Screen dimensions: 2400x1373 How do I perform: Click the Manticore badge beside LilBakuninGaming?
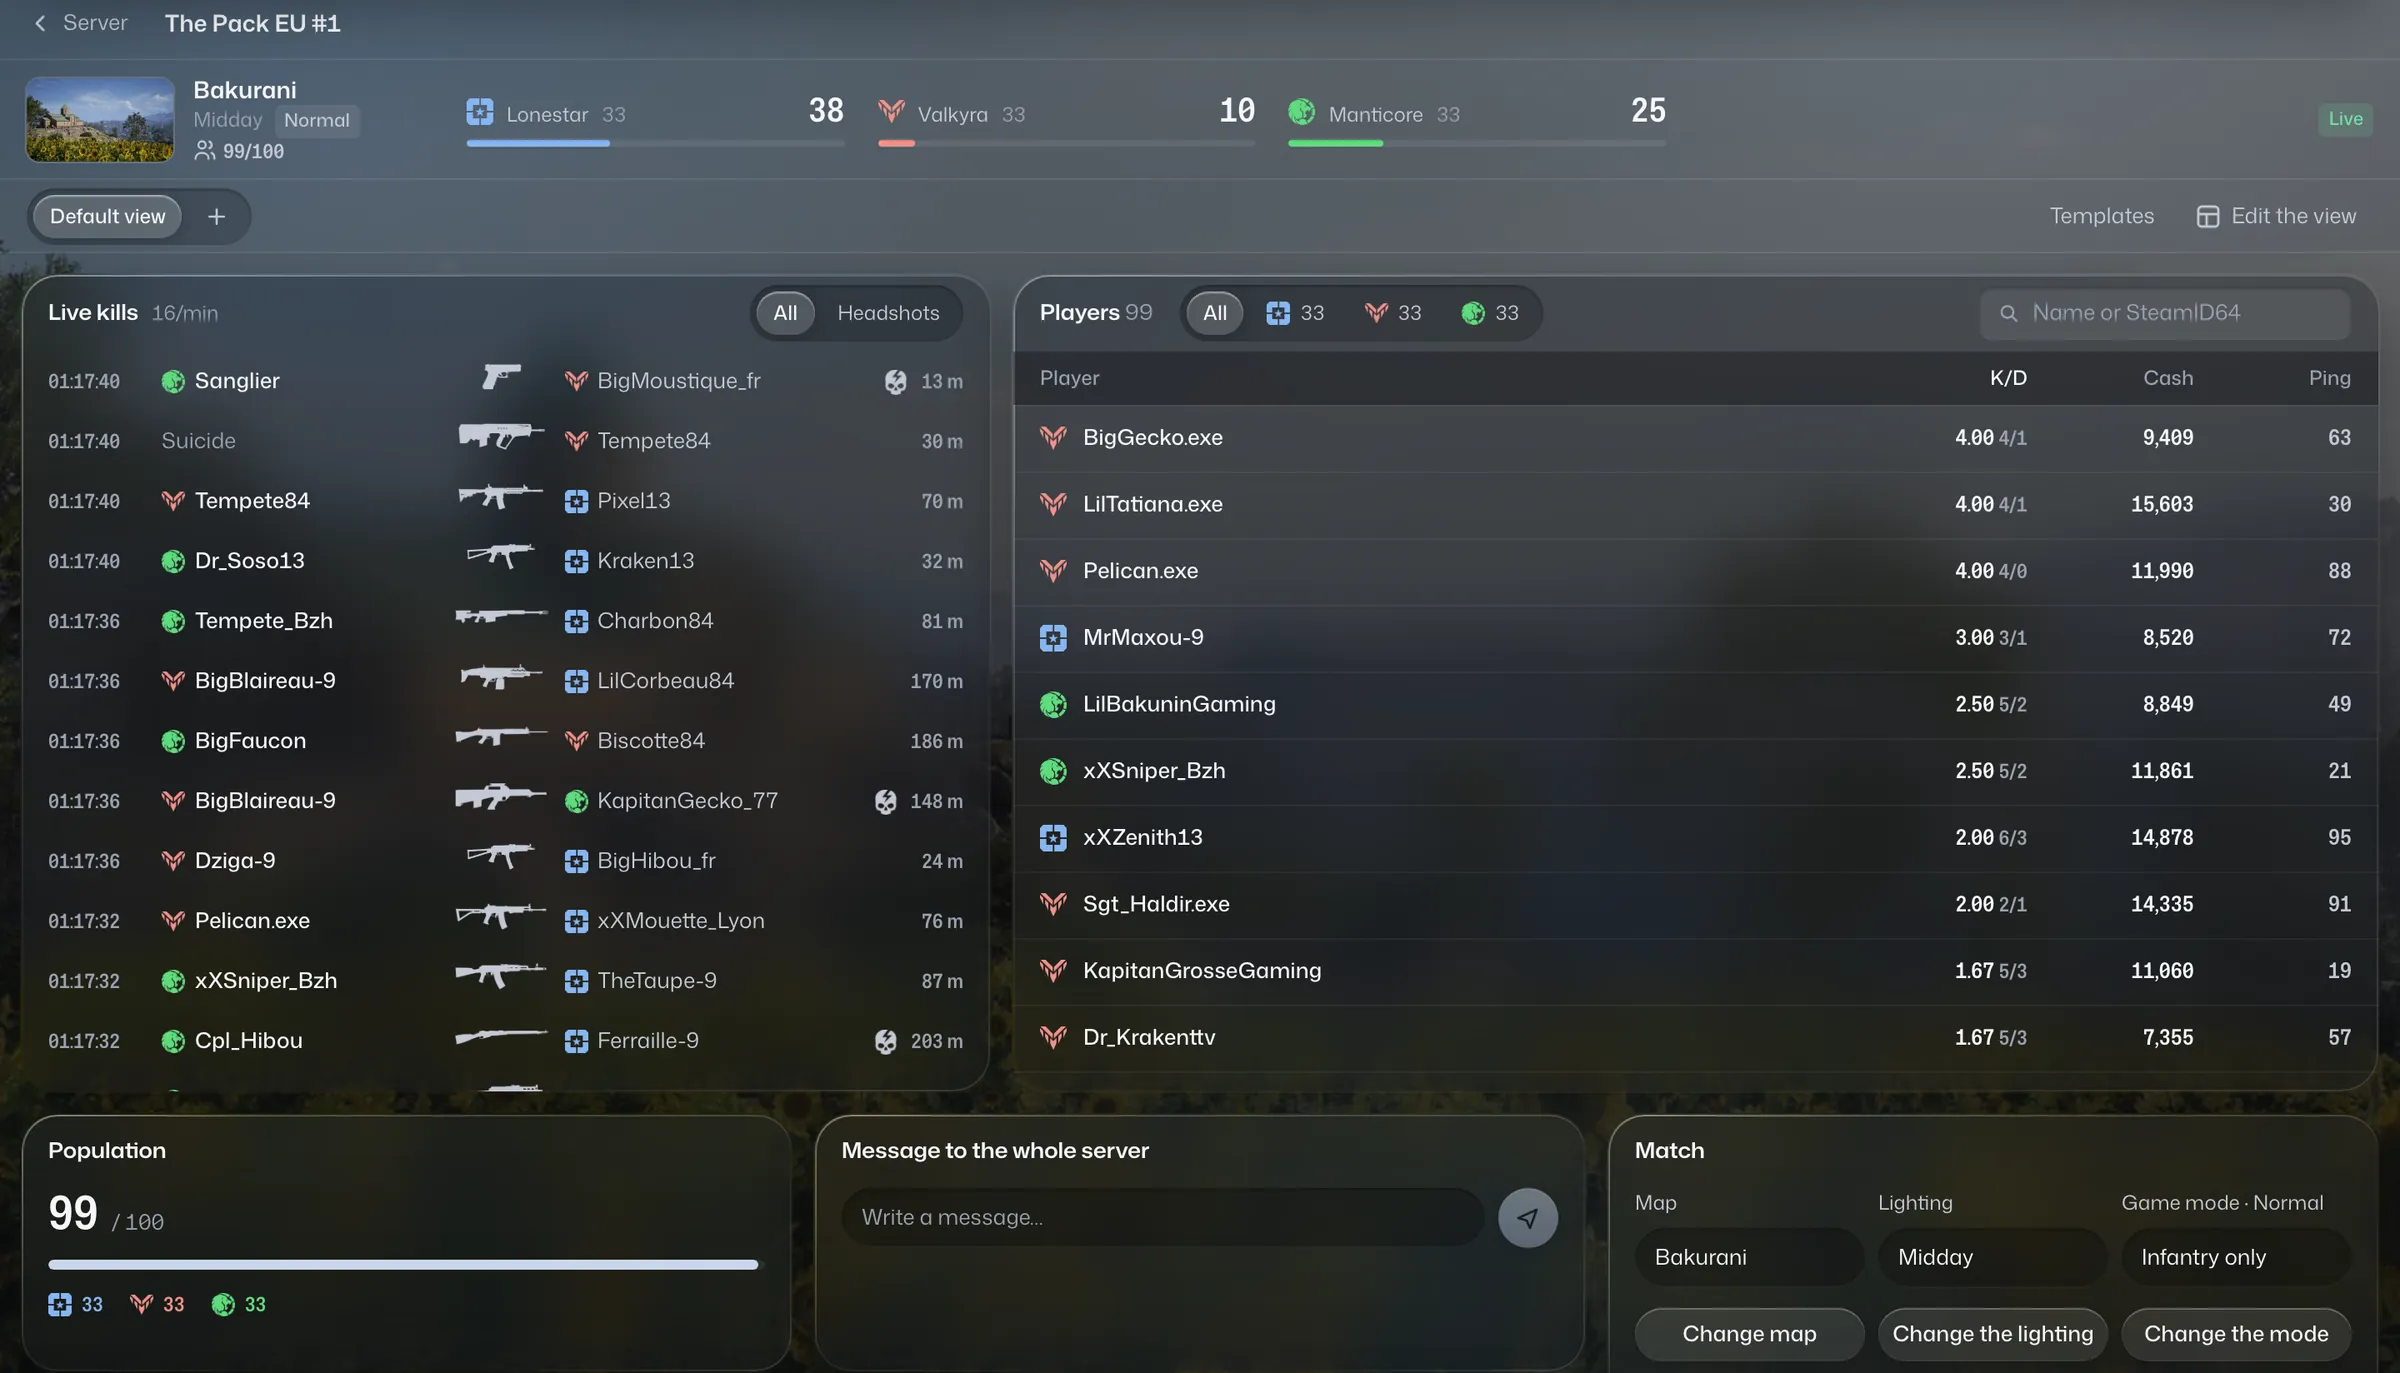pyautogui.click(x=1053, y=704)
